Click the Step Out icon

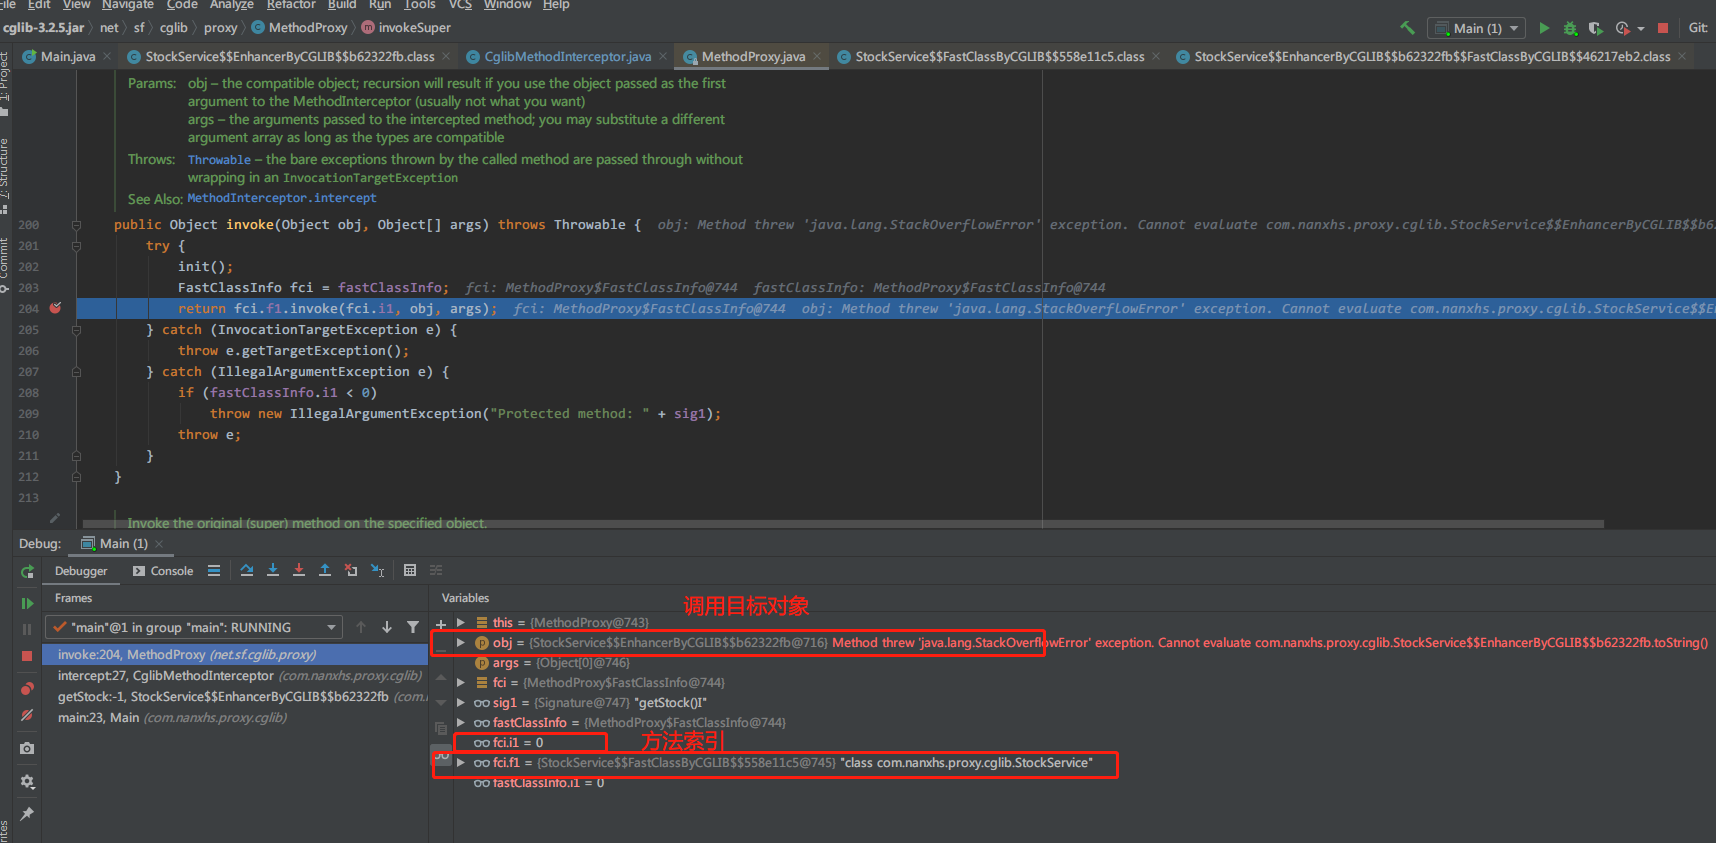(325, 570)
